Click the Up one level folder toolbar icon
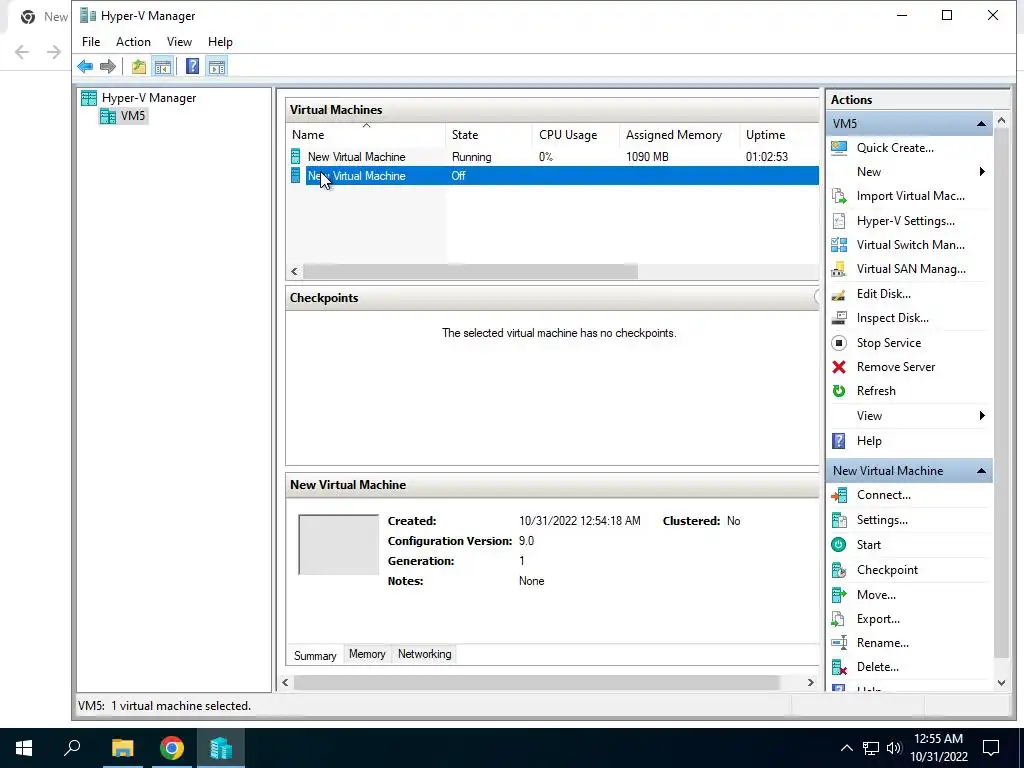Viewport: 1024px width, 768px height. coord(138,66)
